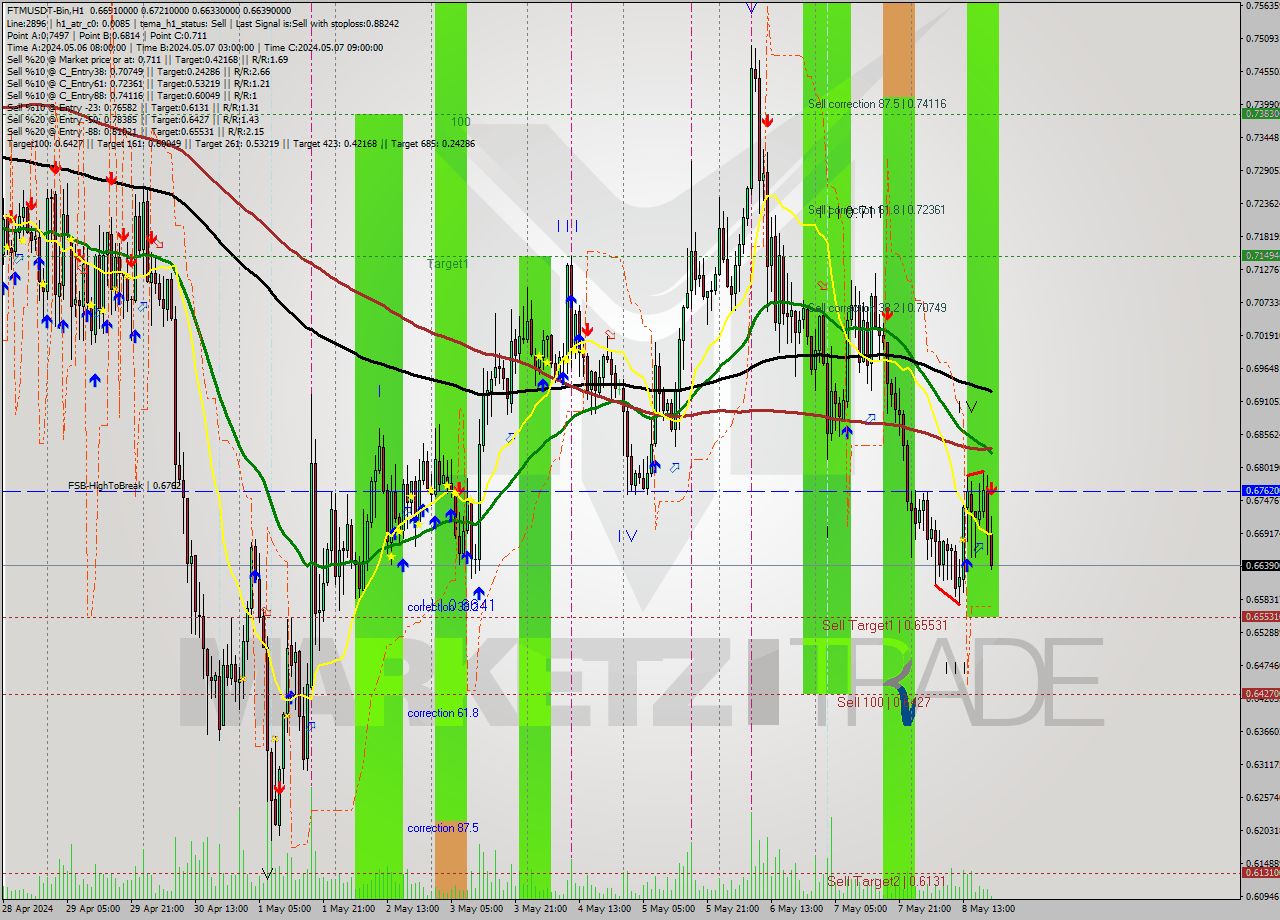Click the 'Target100: 0.6427' targets line
This screenshot has width=1280, height=920.
click(x=240, y=143)
